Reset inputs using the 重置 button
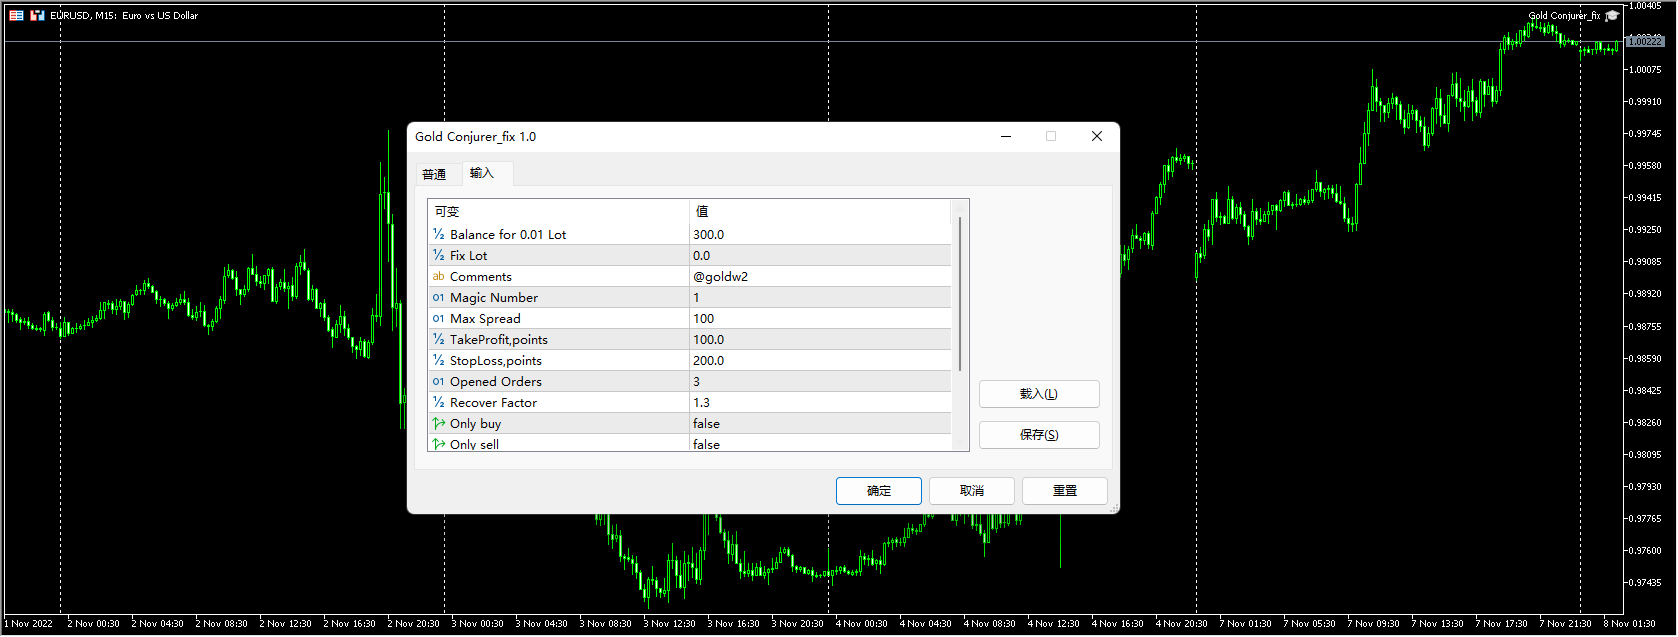The height and width of the screenshot is (637, 1678). tap(1064, 491)
